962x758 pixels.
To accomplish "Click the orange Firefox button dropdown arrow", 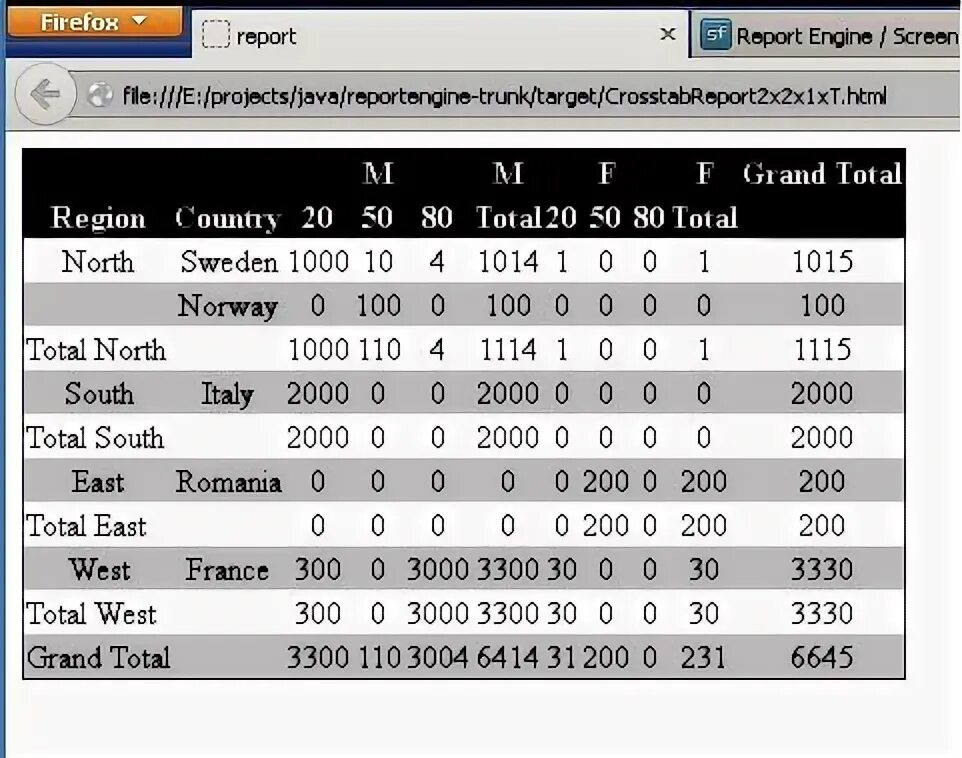I will coord(139,19).
